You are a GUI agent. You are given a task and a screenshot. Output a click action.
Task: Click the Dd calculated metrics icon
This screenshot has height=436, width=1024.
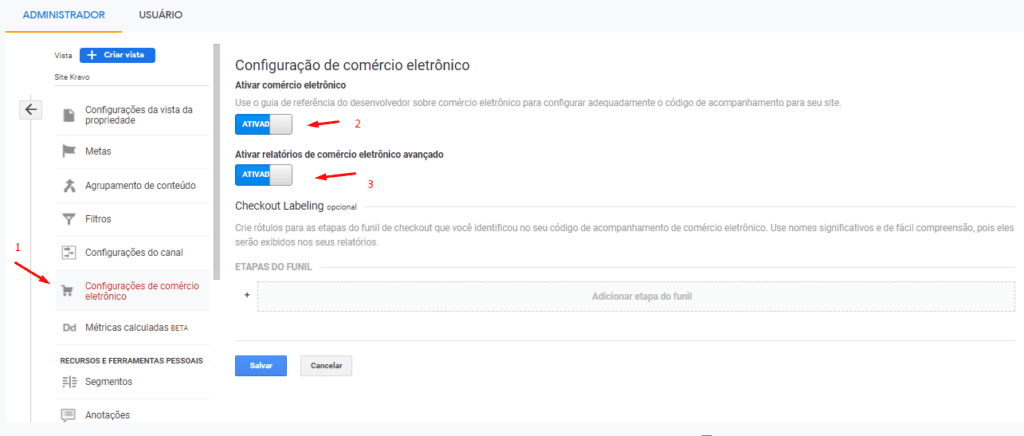point(69,327)
